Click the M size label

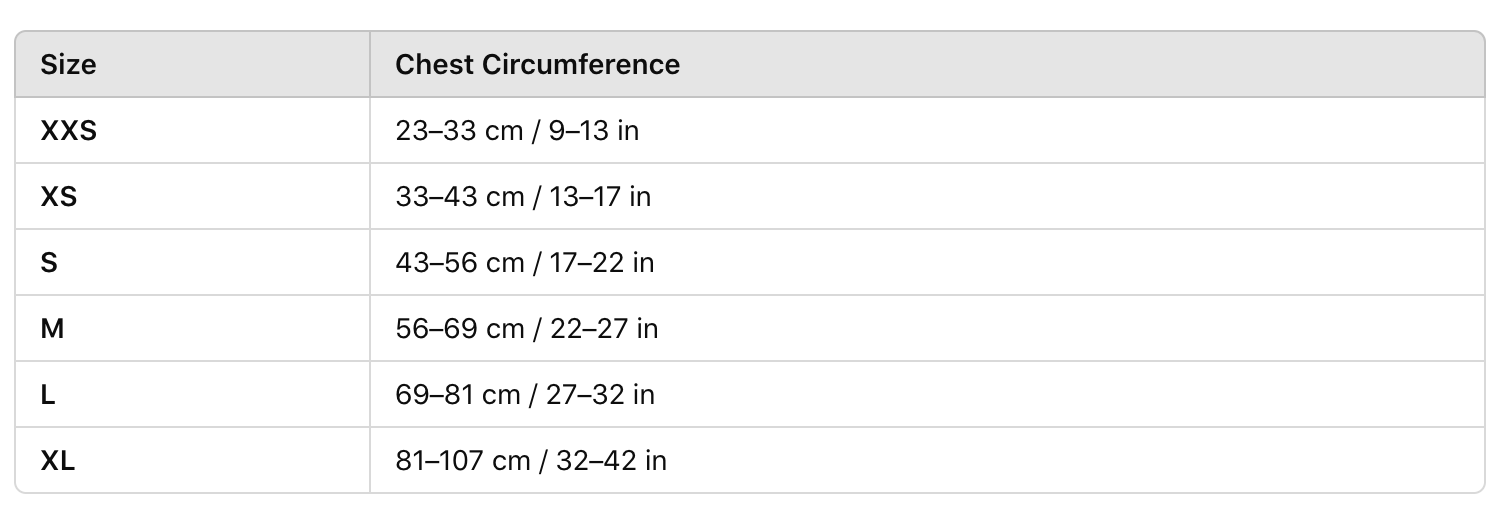point(52,329)
